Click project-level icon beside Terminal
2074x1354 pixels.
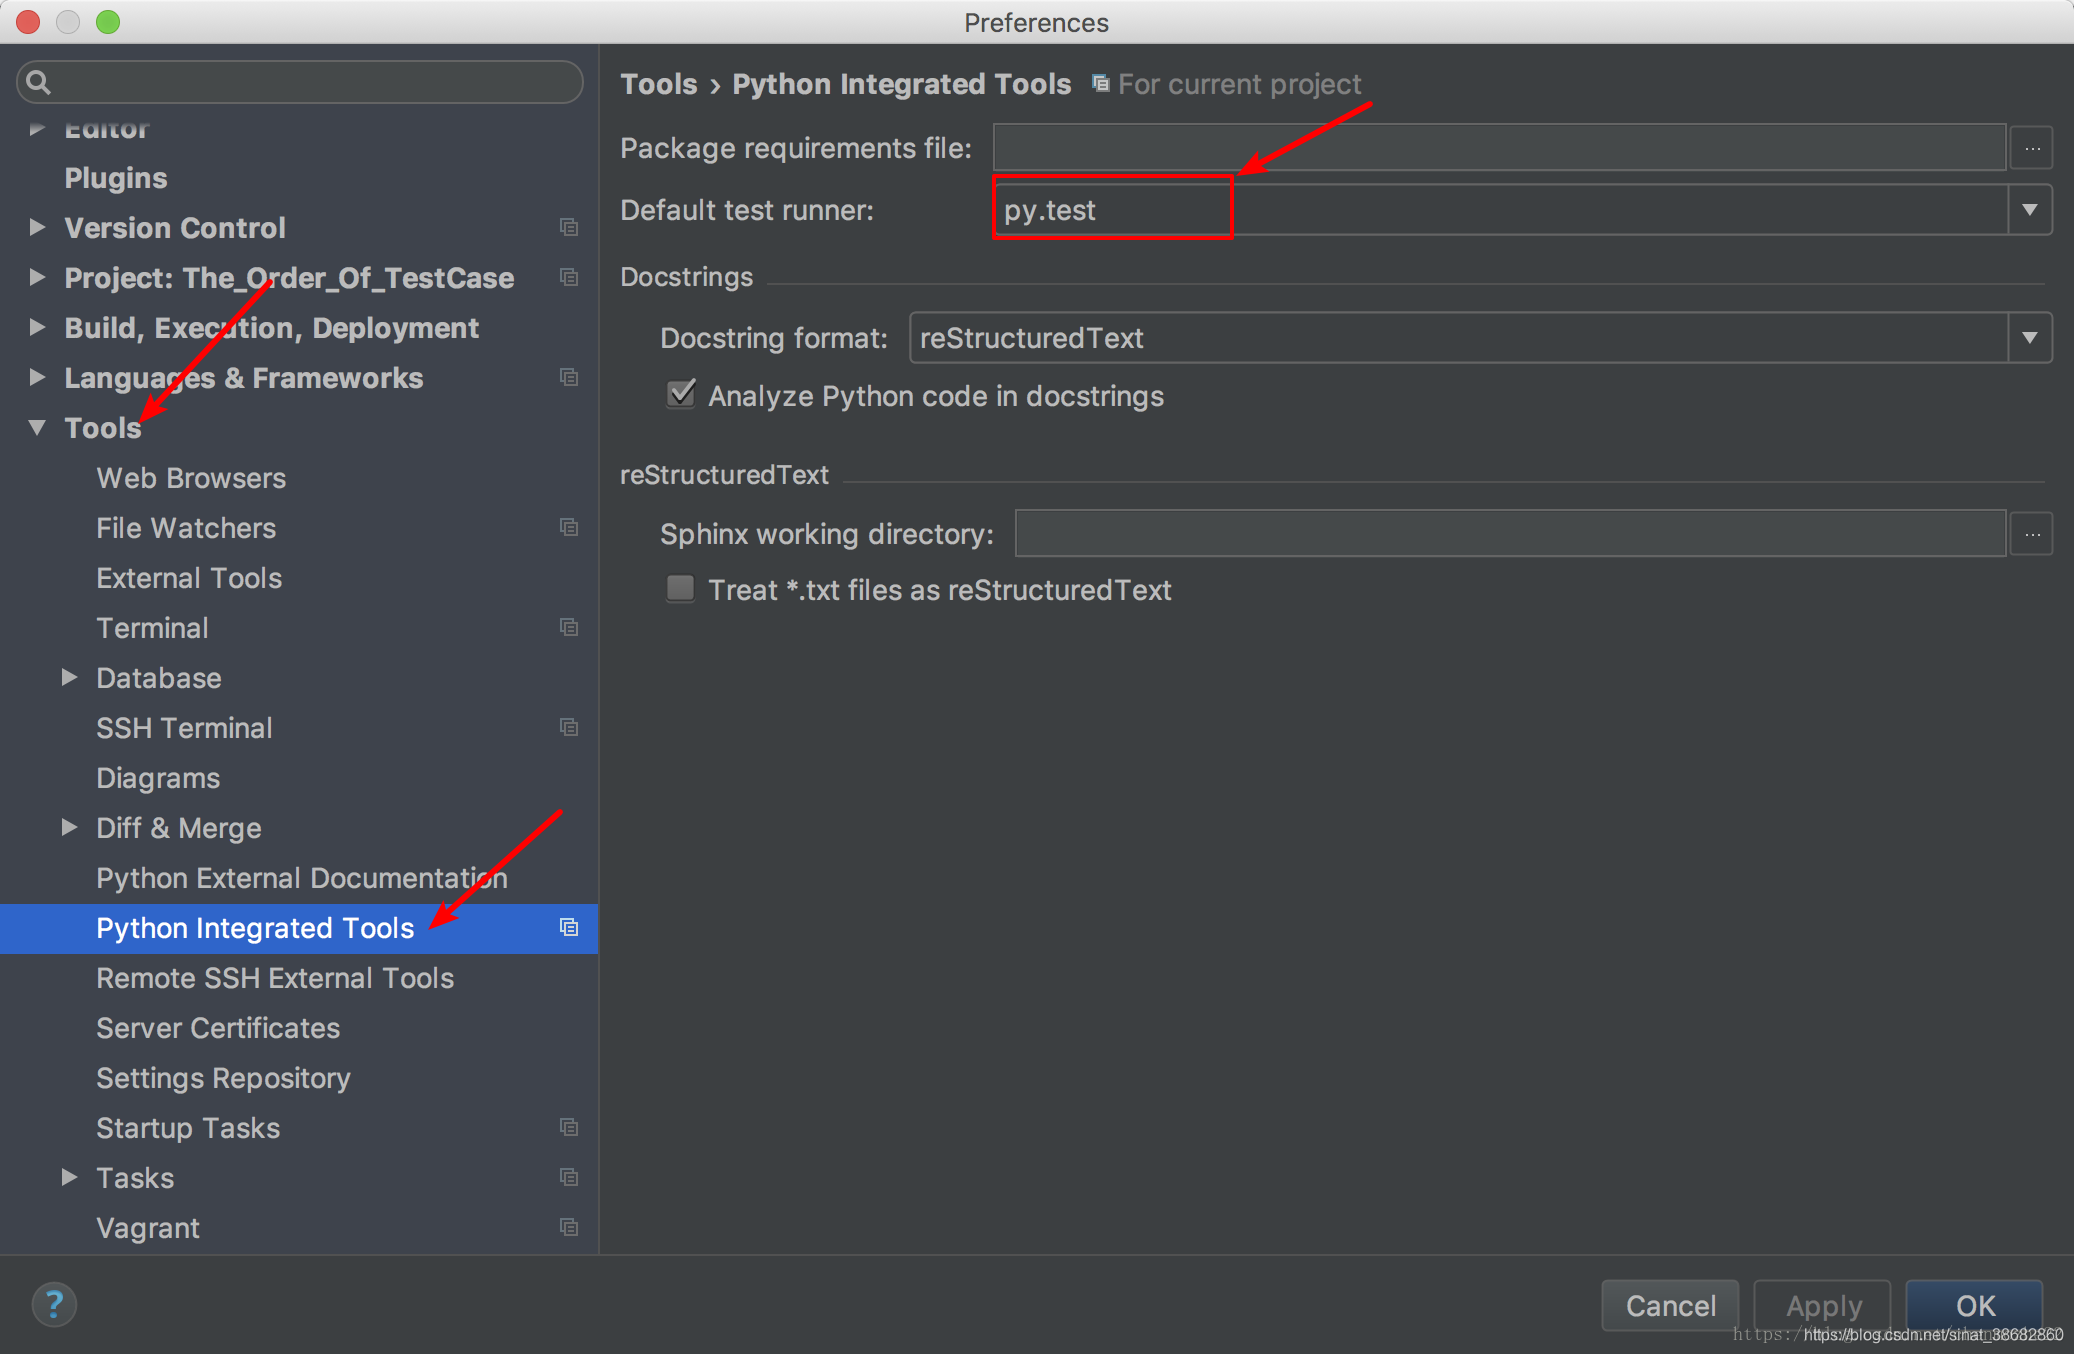[x=569, y=628]
